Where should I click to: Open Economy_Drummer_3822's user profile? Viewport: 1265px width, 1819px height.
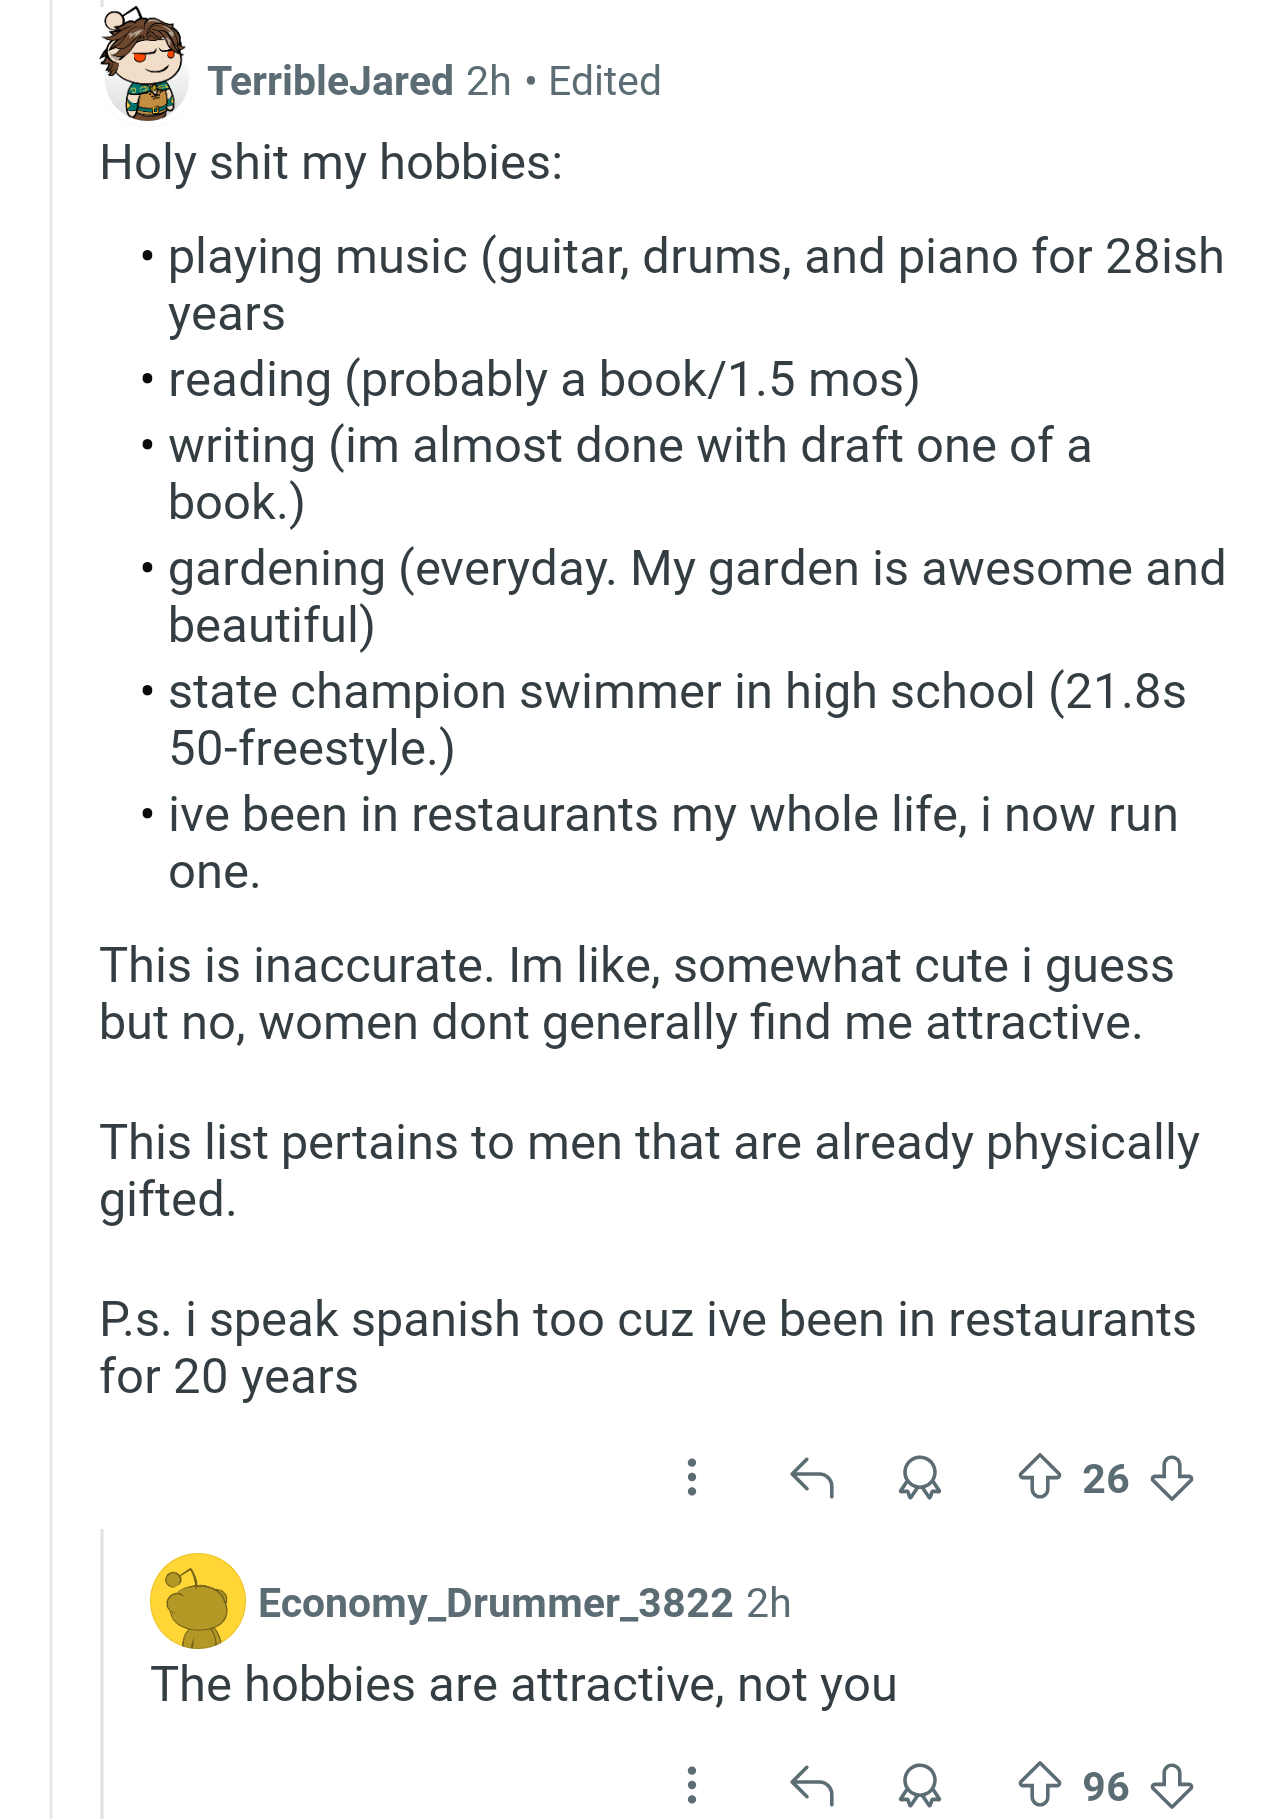click(x=495, y=1603)
